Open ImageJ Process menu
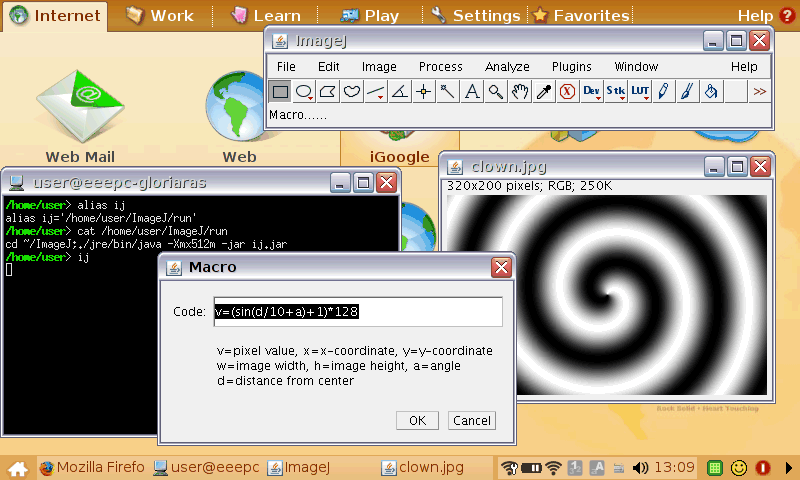Viewport: 800px width, 480px height. [x=440, y=67]
